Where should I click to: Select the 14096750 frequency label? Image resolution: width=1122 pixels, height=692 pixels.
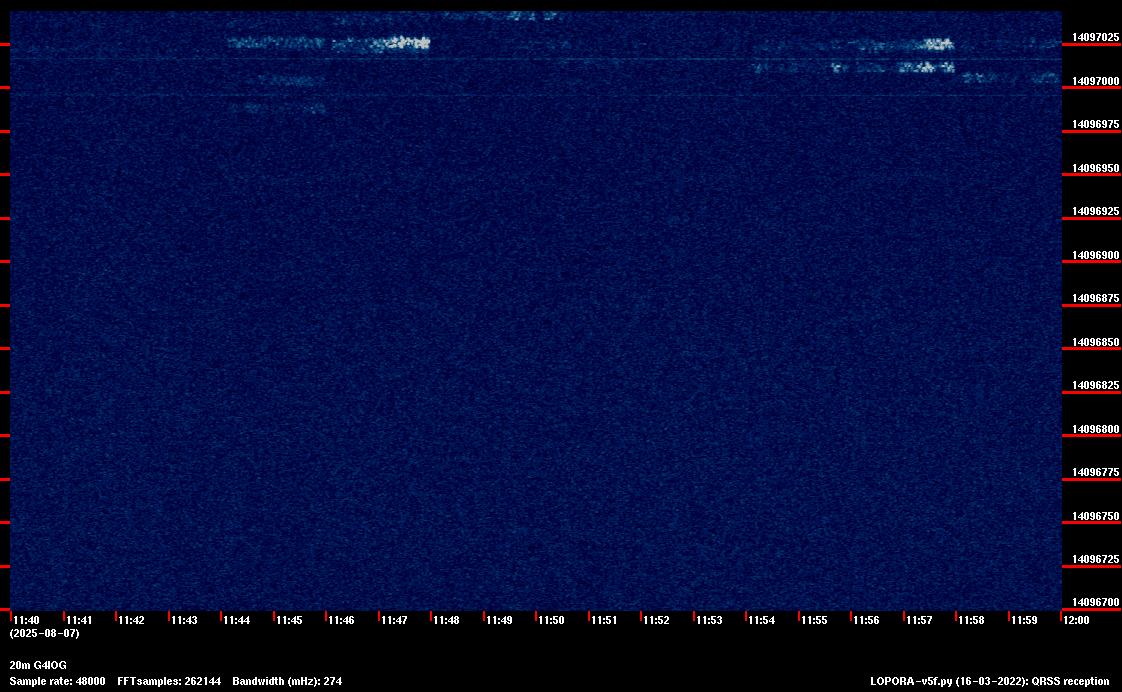click(x=1096, y=517)
